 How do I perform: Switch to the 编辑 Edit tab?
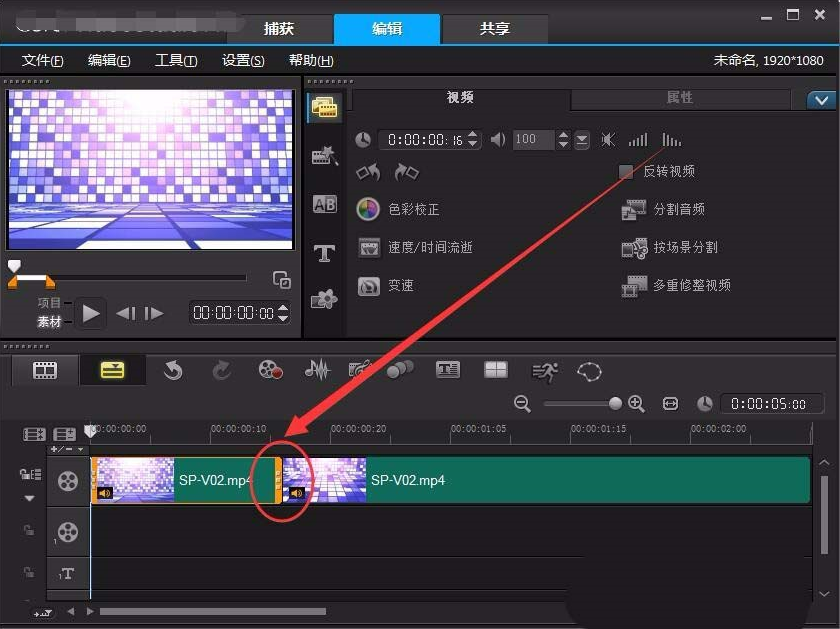tap(387, 29)
